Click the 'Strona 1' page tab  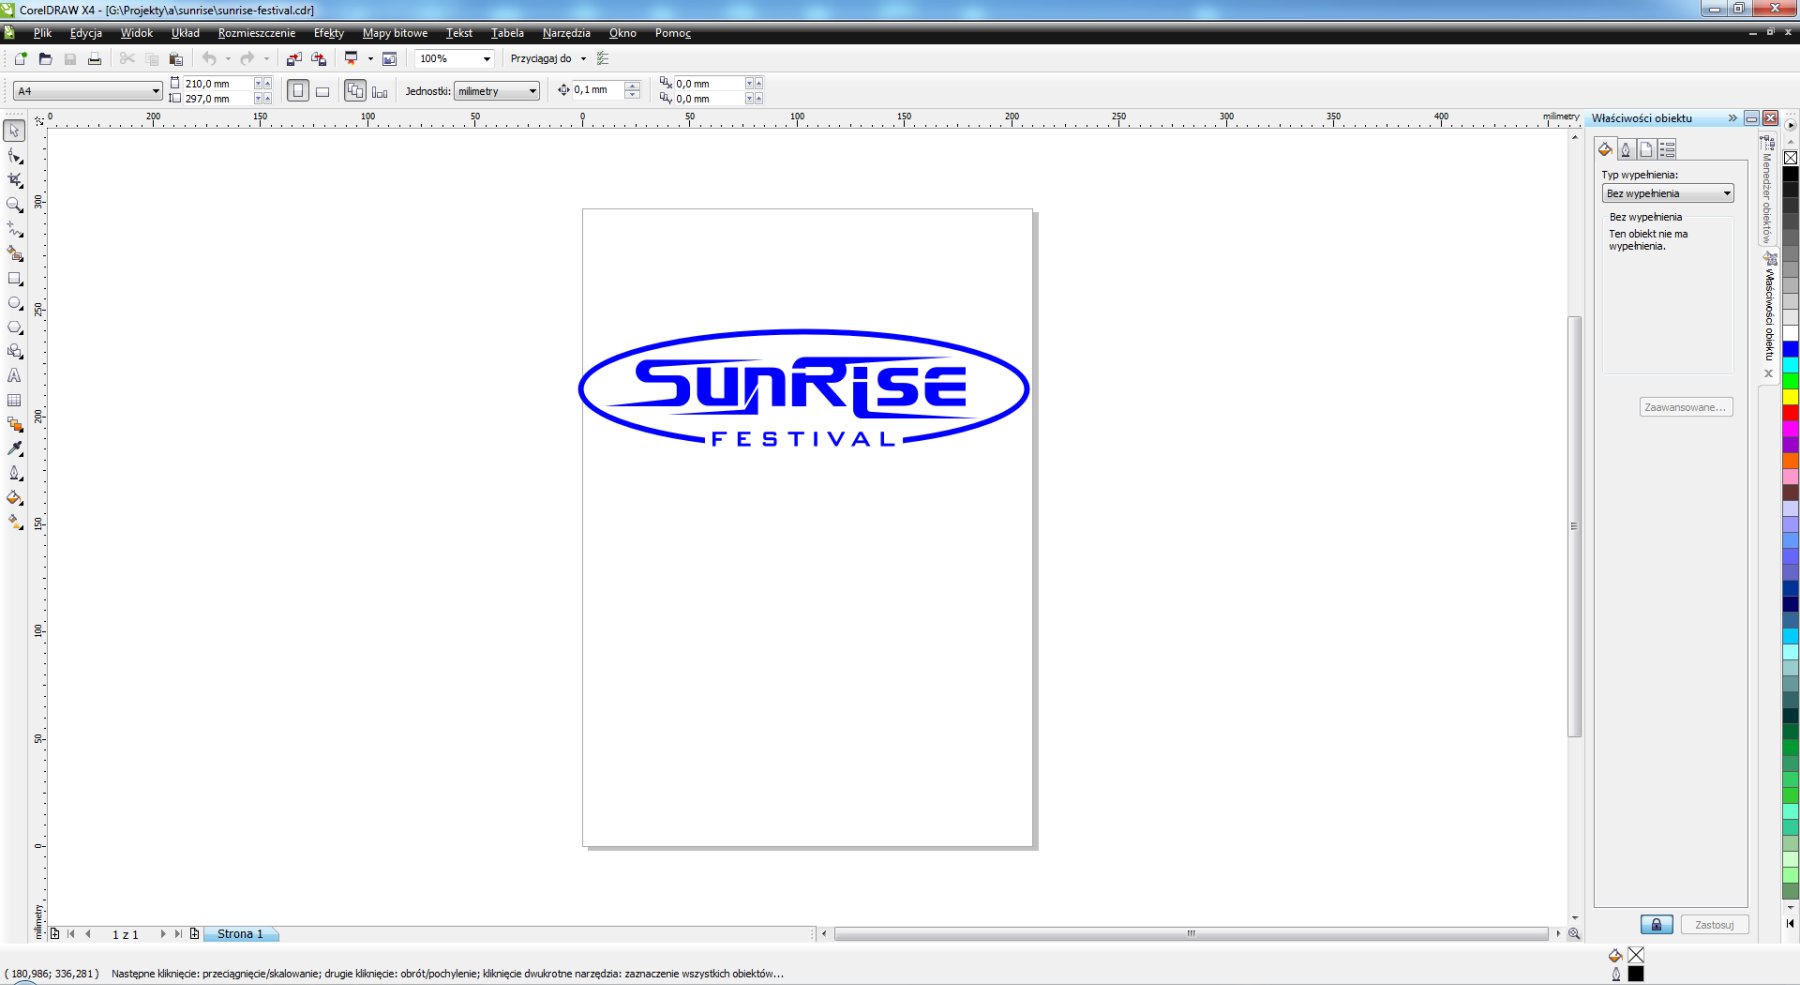click(240, 934)
